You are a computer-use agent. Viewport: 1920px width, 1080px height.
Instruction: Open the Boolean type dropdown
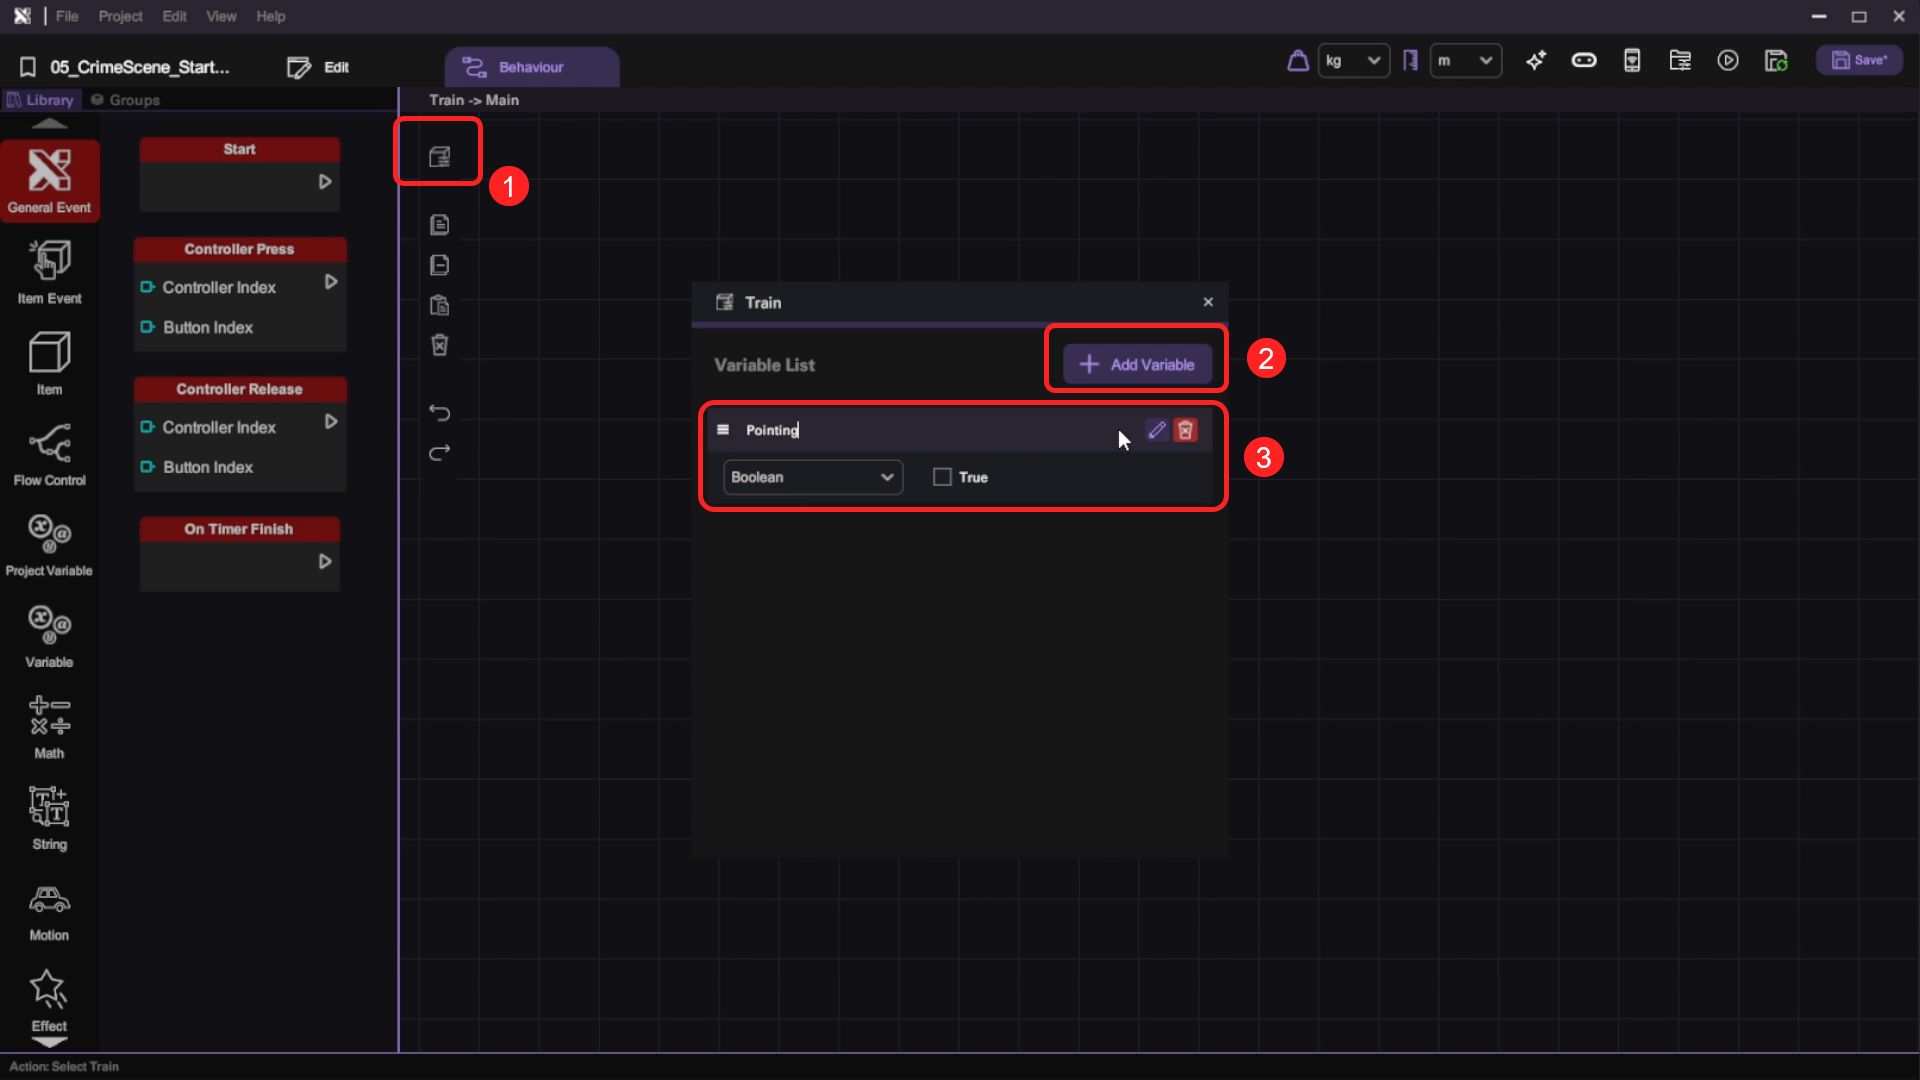[x=812, y=477]
